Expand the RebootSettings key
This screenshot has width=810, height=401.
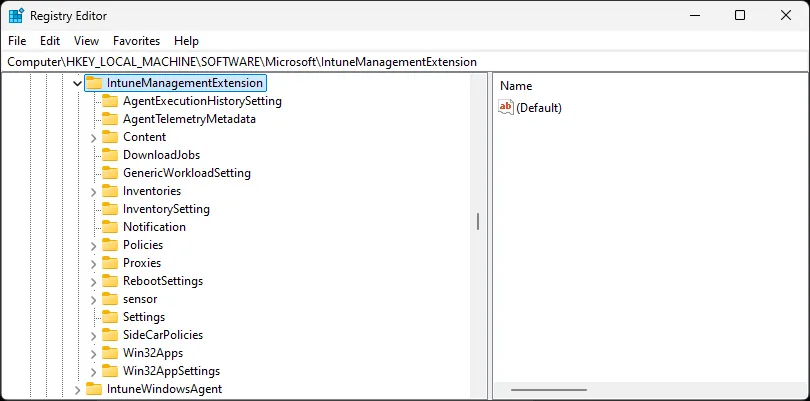tap(94, 282)
